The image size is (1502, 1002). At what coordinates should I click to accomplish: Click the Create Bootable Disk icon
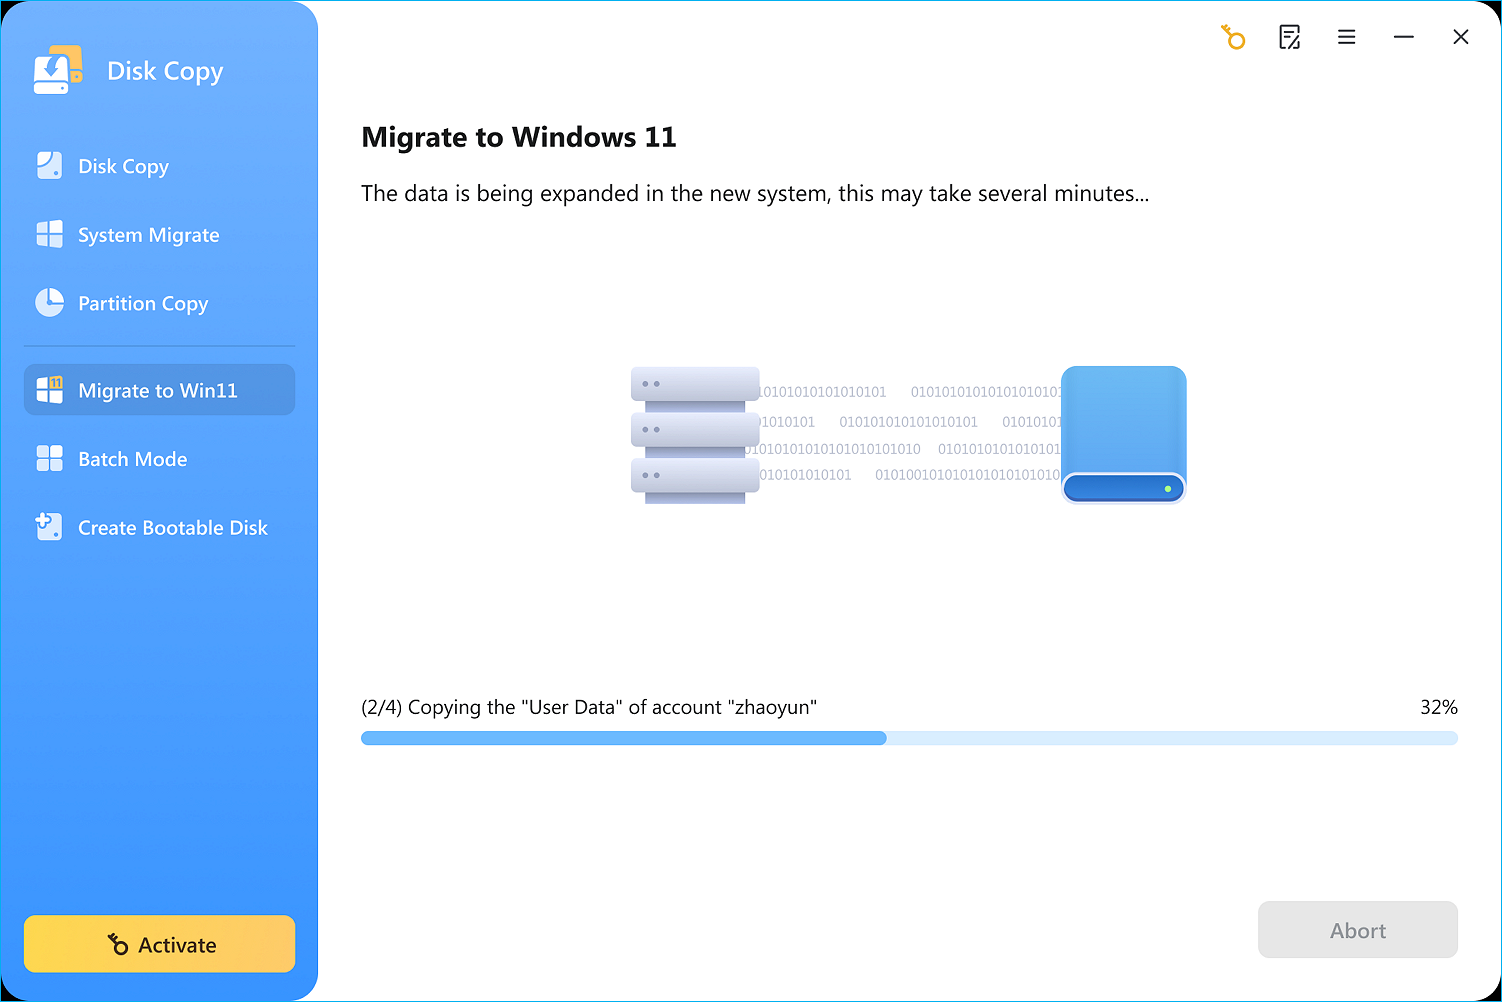[x=49, y=527]
